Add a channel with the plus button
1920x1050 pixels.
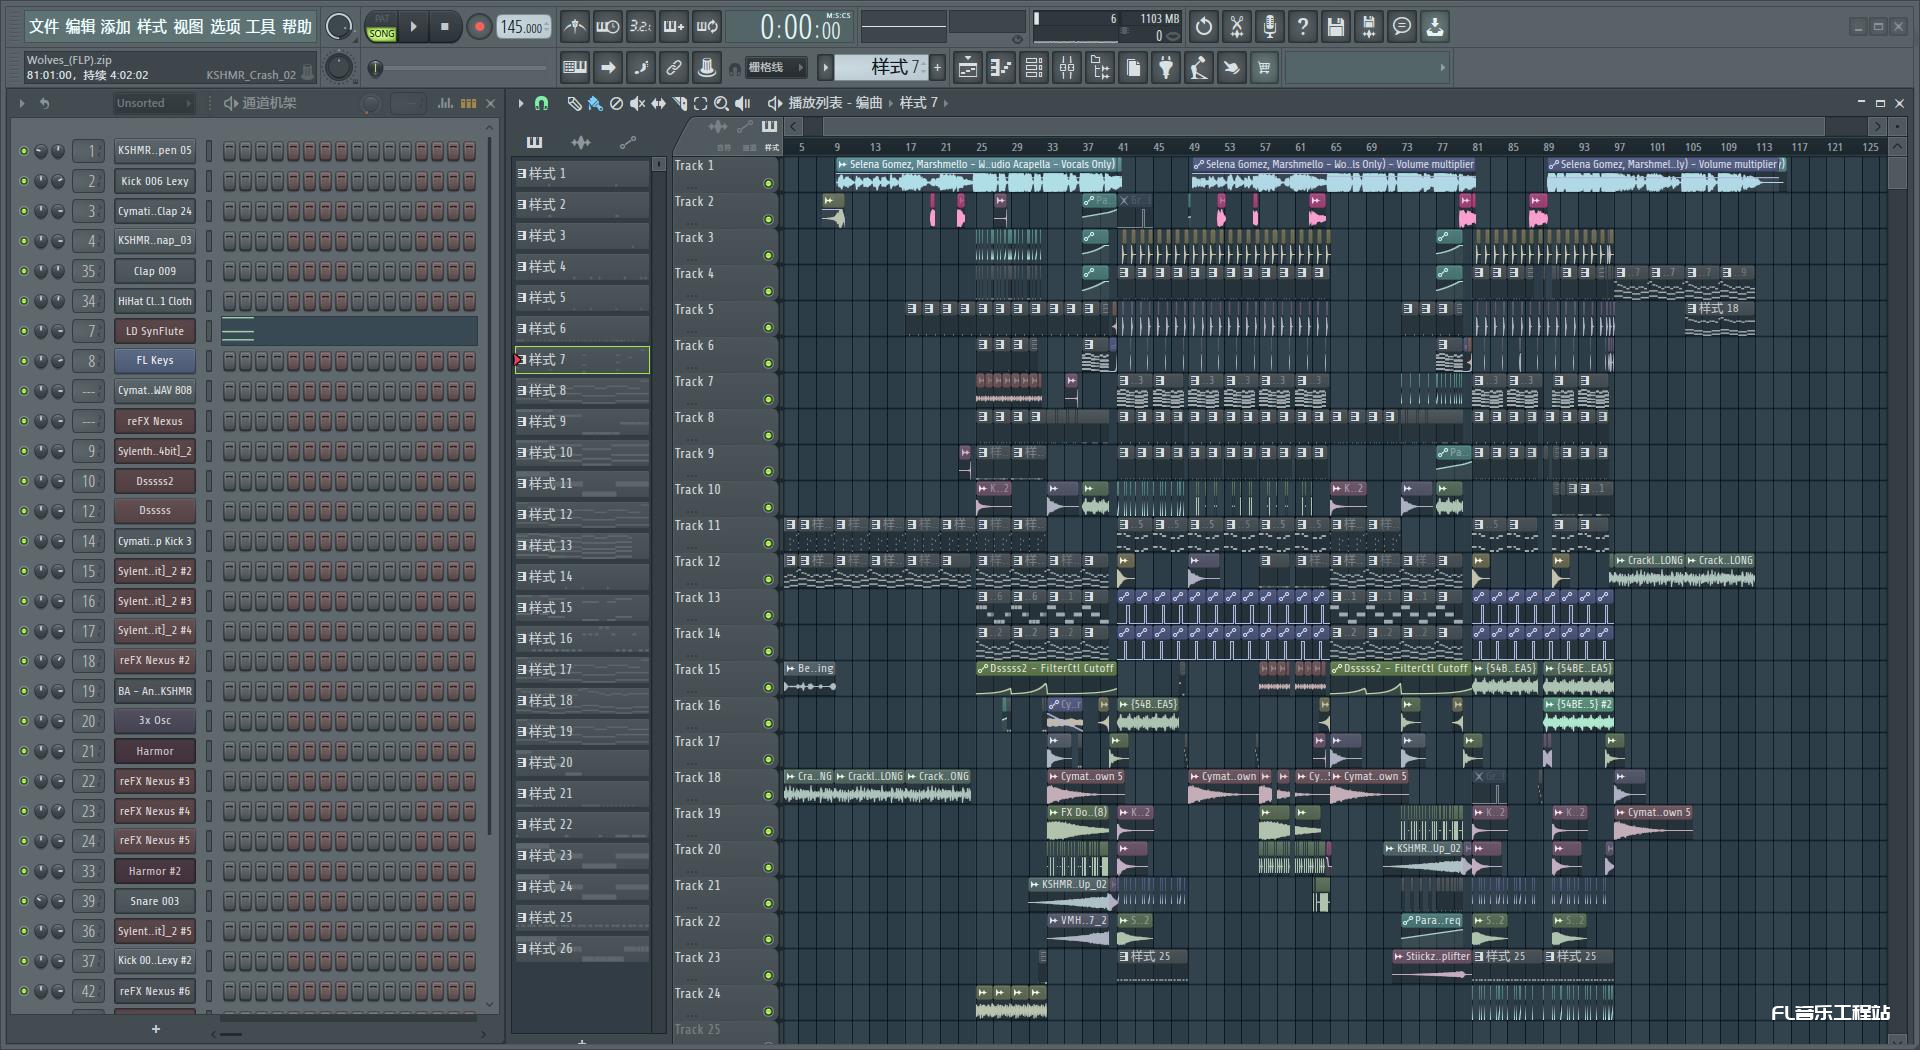pyautogui.click(x=155, y=1029)
